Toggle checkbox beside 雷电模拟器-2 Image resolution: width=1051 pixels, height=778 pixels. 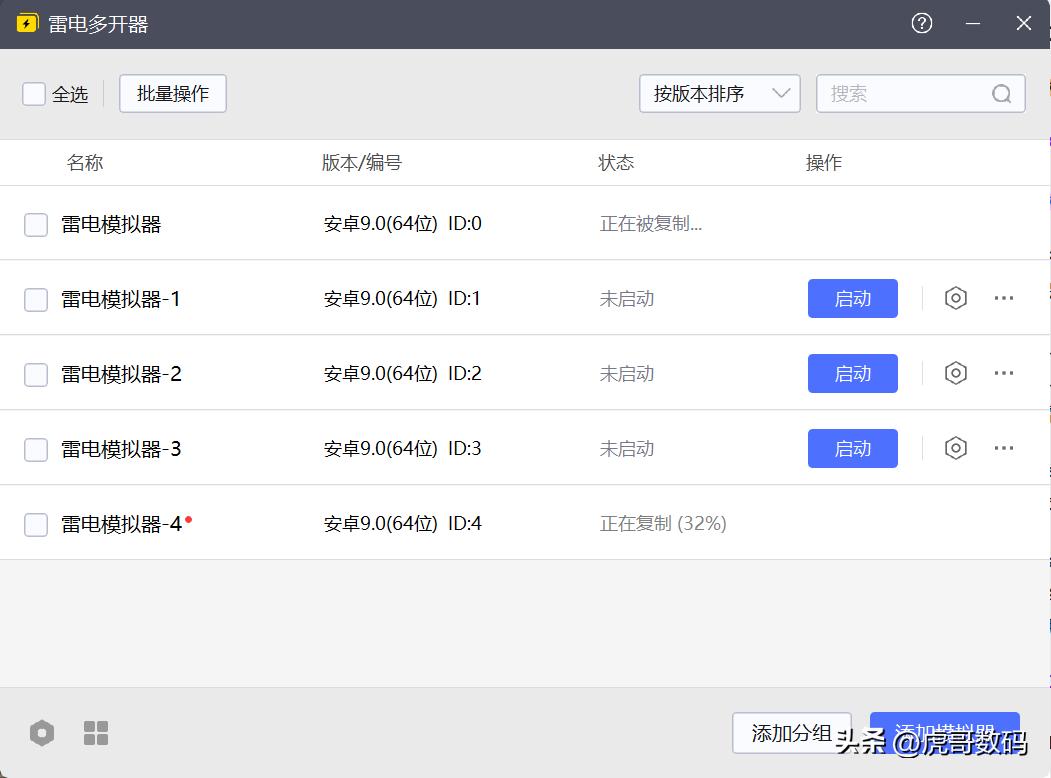pyautogui.click(x=36, y=374)
